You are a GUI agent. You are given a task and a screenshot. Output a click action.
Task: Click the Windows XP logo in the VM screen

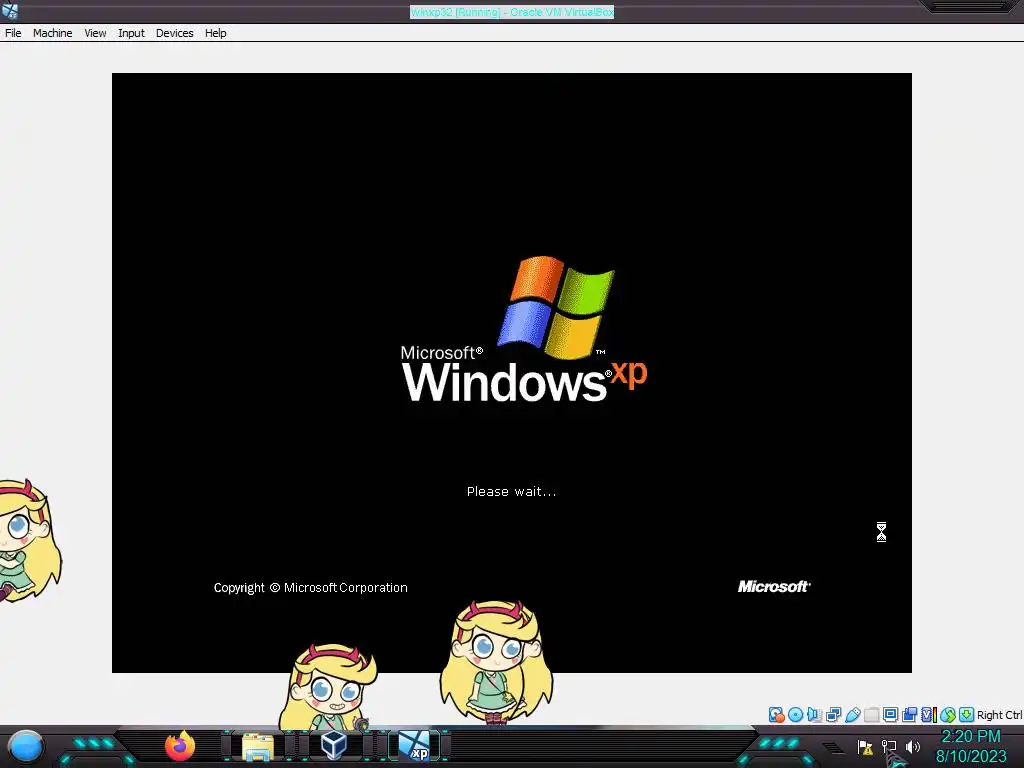point(524,329)
